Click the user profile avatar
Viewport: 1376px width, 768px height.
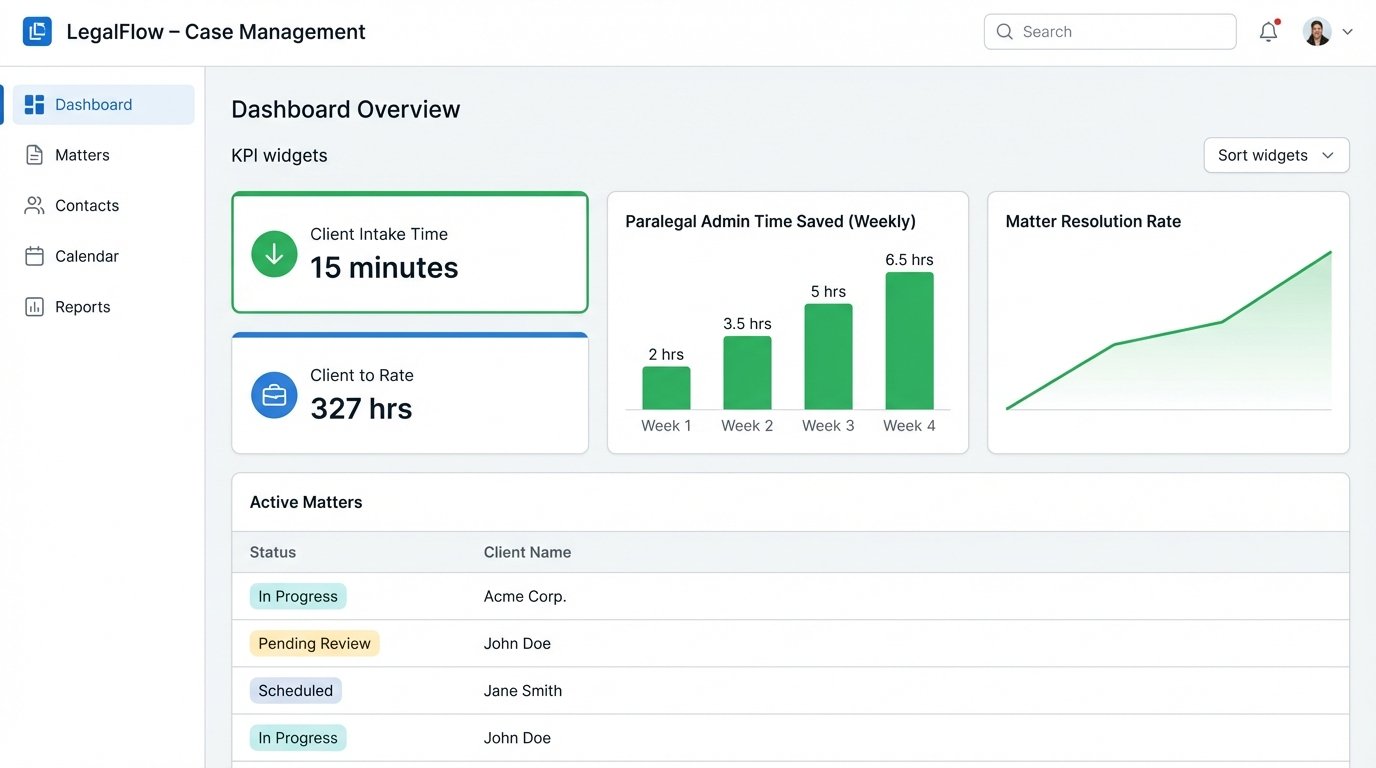tap(1317, 32)
